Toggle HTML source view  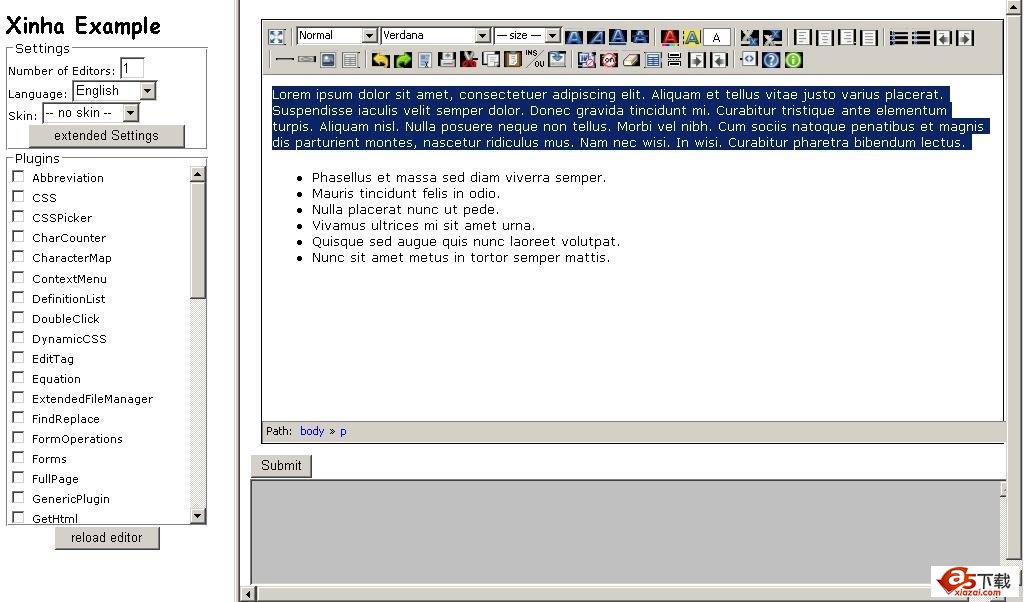pos(748,59)
